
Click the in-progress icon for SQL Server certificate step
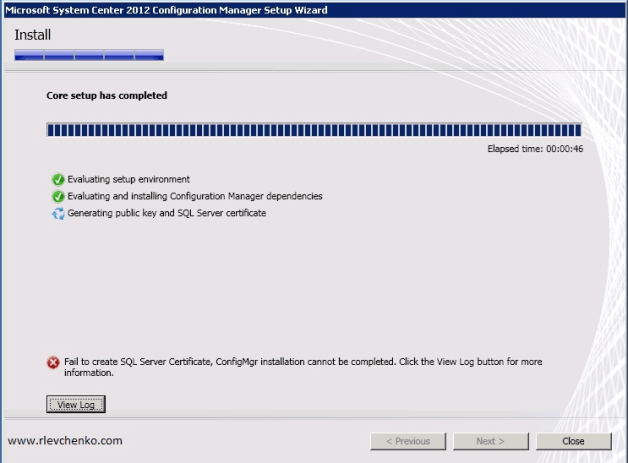[x=58, y=213]
